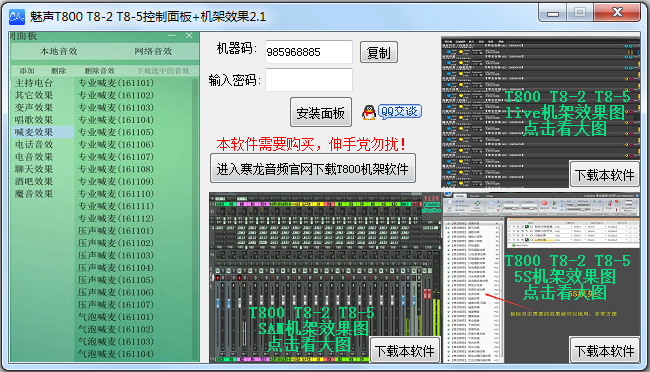Image resolution: width=650 pixels, height=372 pixels.
Task: Click the effects list vertical scrollbar
Action: click(x=195, y=219)
